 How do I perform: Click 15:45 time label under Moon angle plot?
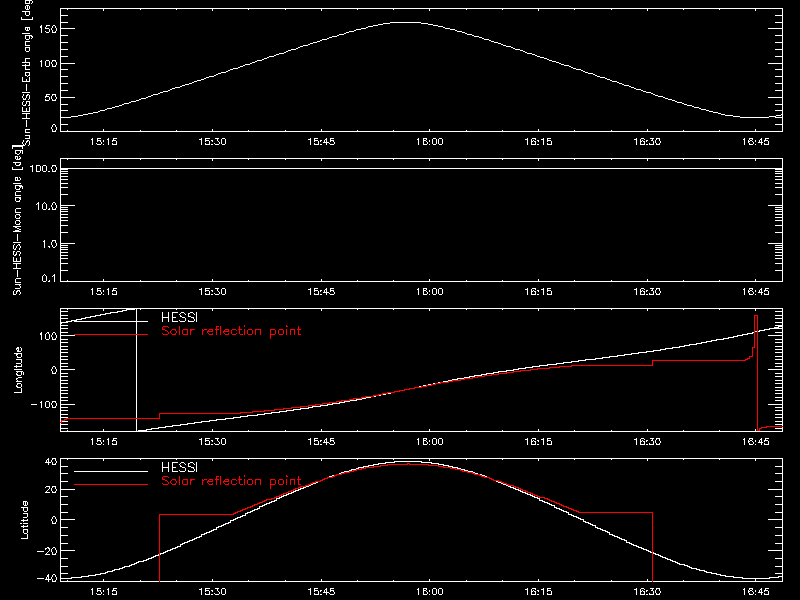click(321, 292)
